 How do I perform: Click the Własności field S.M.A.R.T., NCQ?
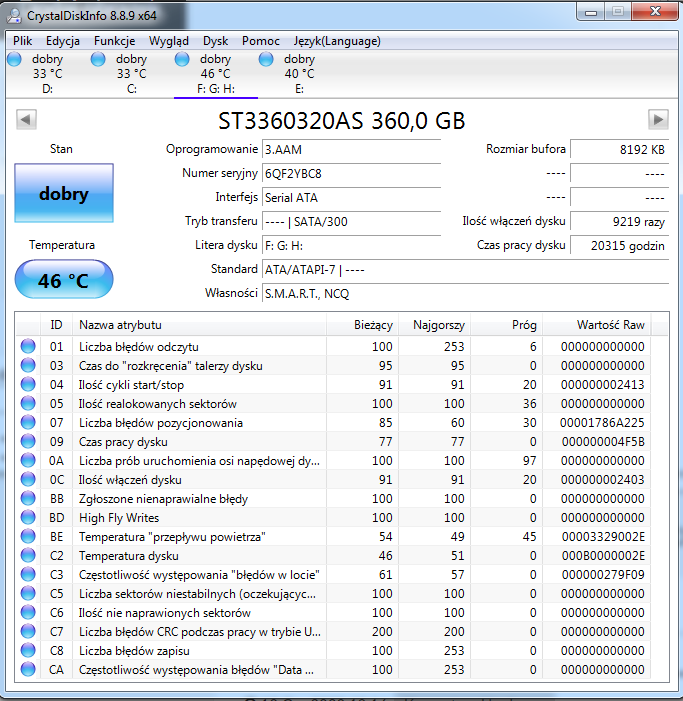(465, 294)
